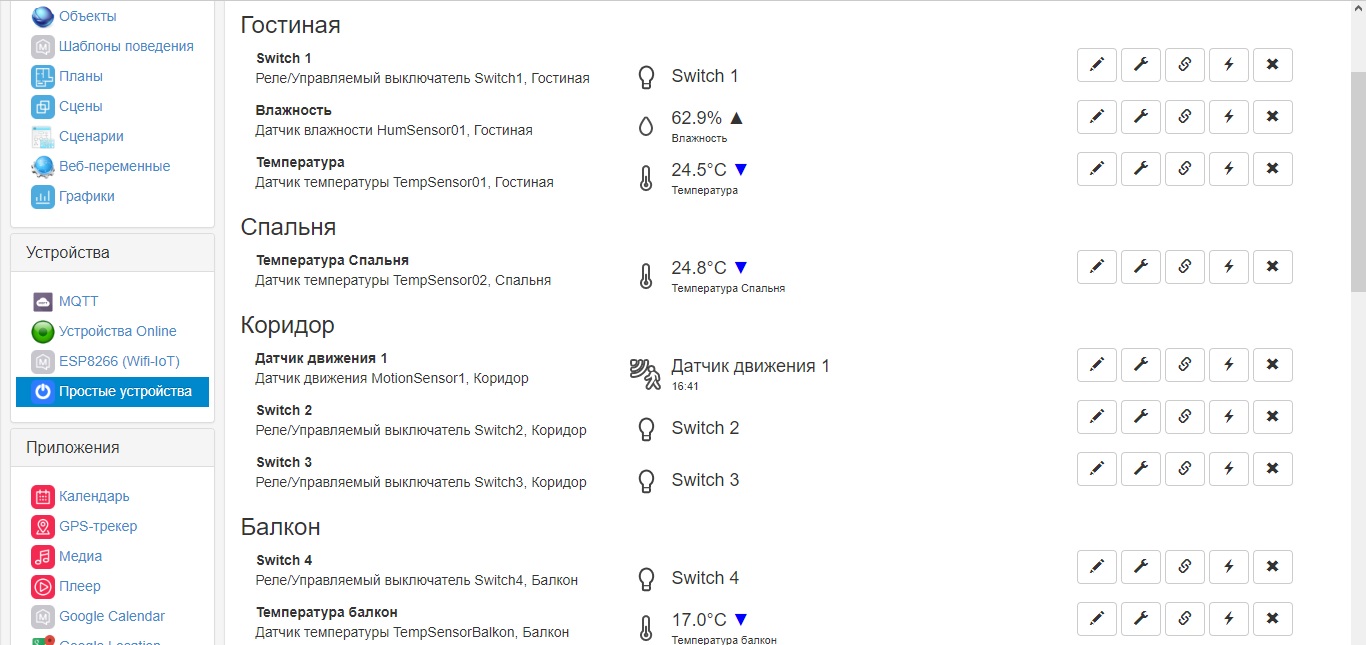Click lightning bolt icon for Датчик движения 1

[1228, 365]
